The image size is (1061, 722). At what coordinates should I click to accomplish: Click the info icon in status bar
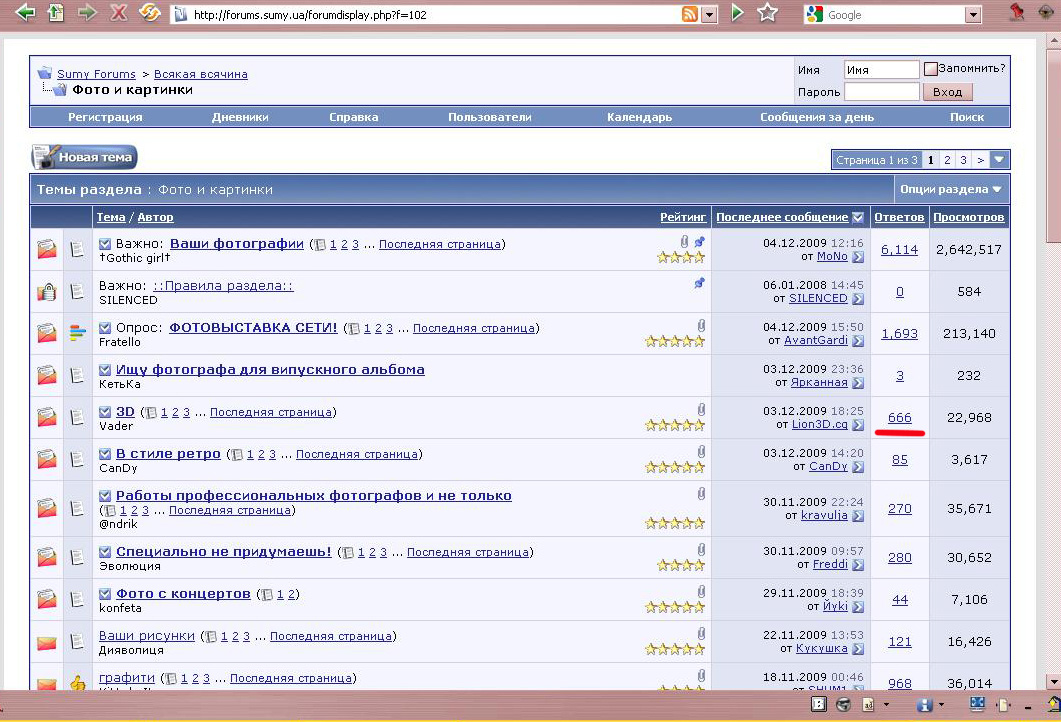(925, 704)
